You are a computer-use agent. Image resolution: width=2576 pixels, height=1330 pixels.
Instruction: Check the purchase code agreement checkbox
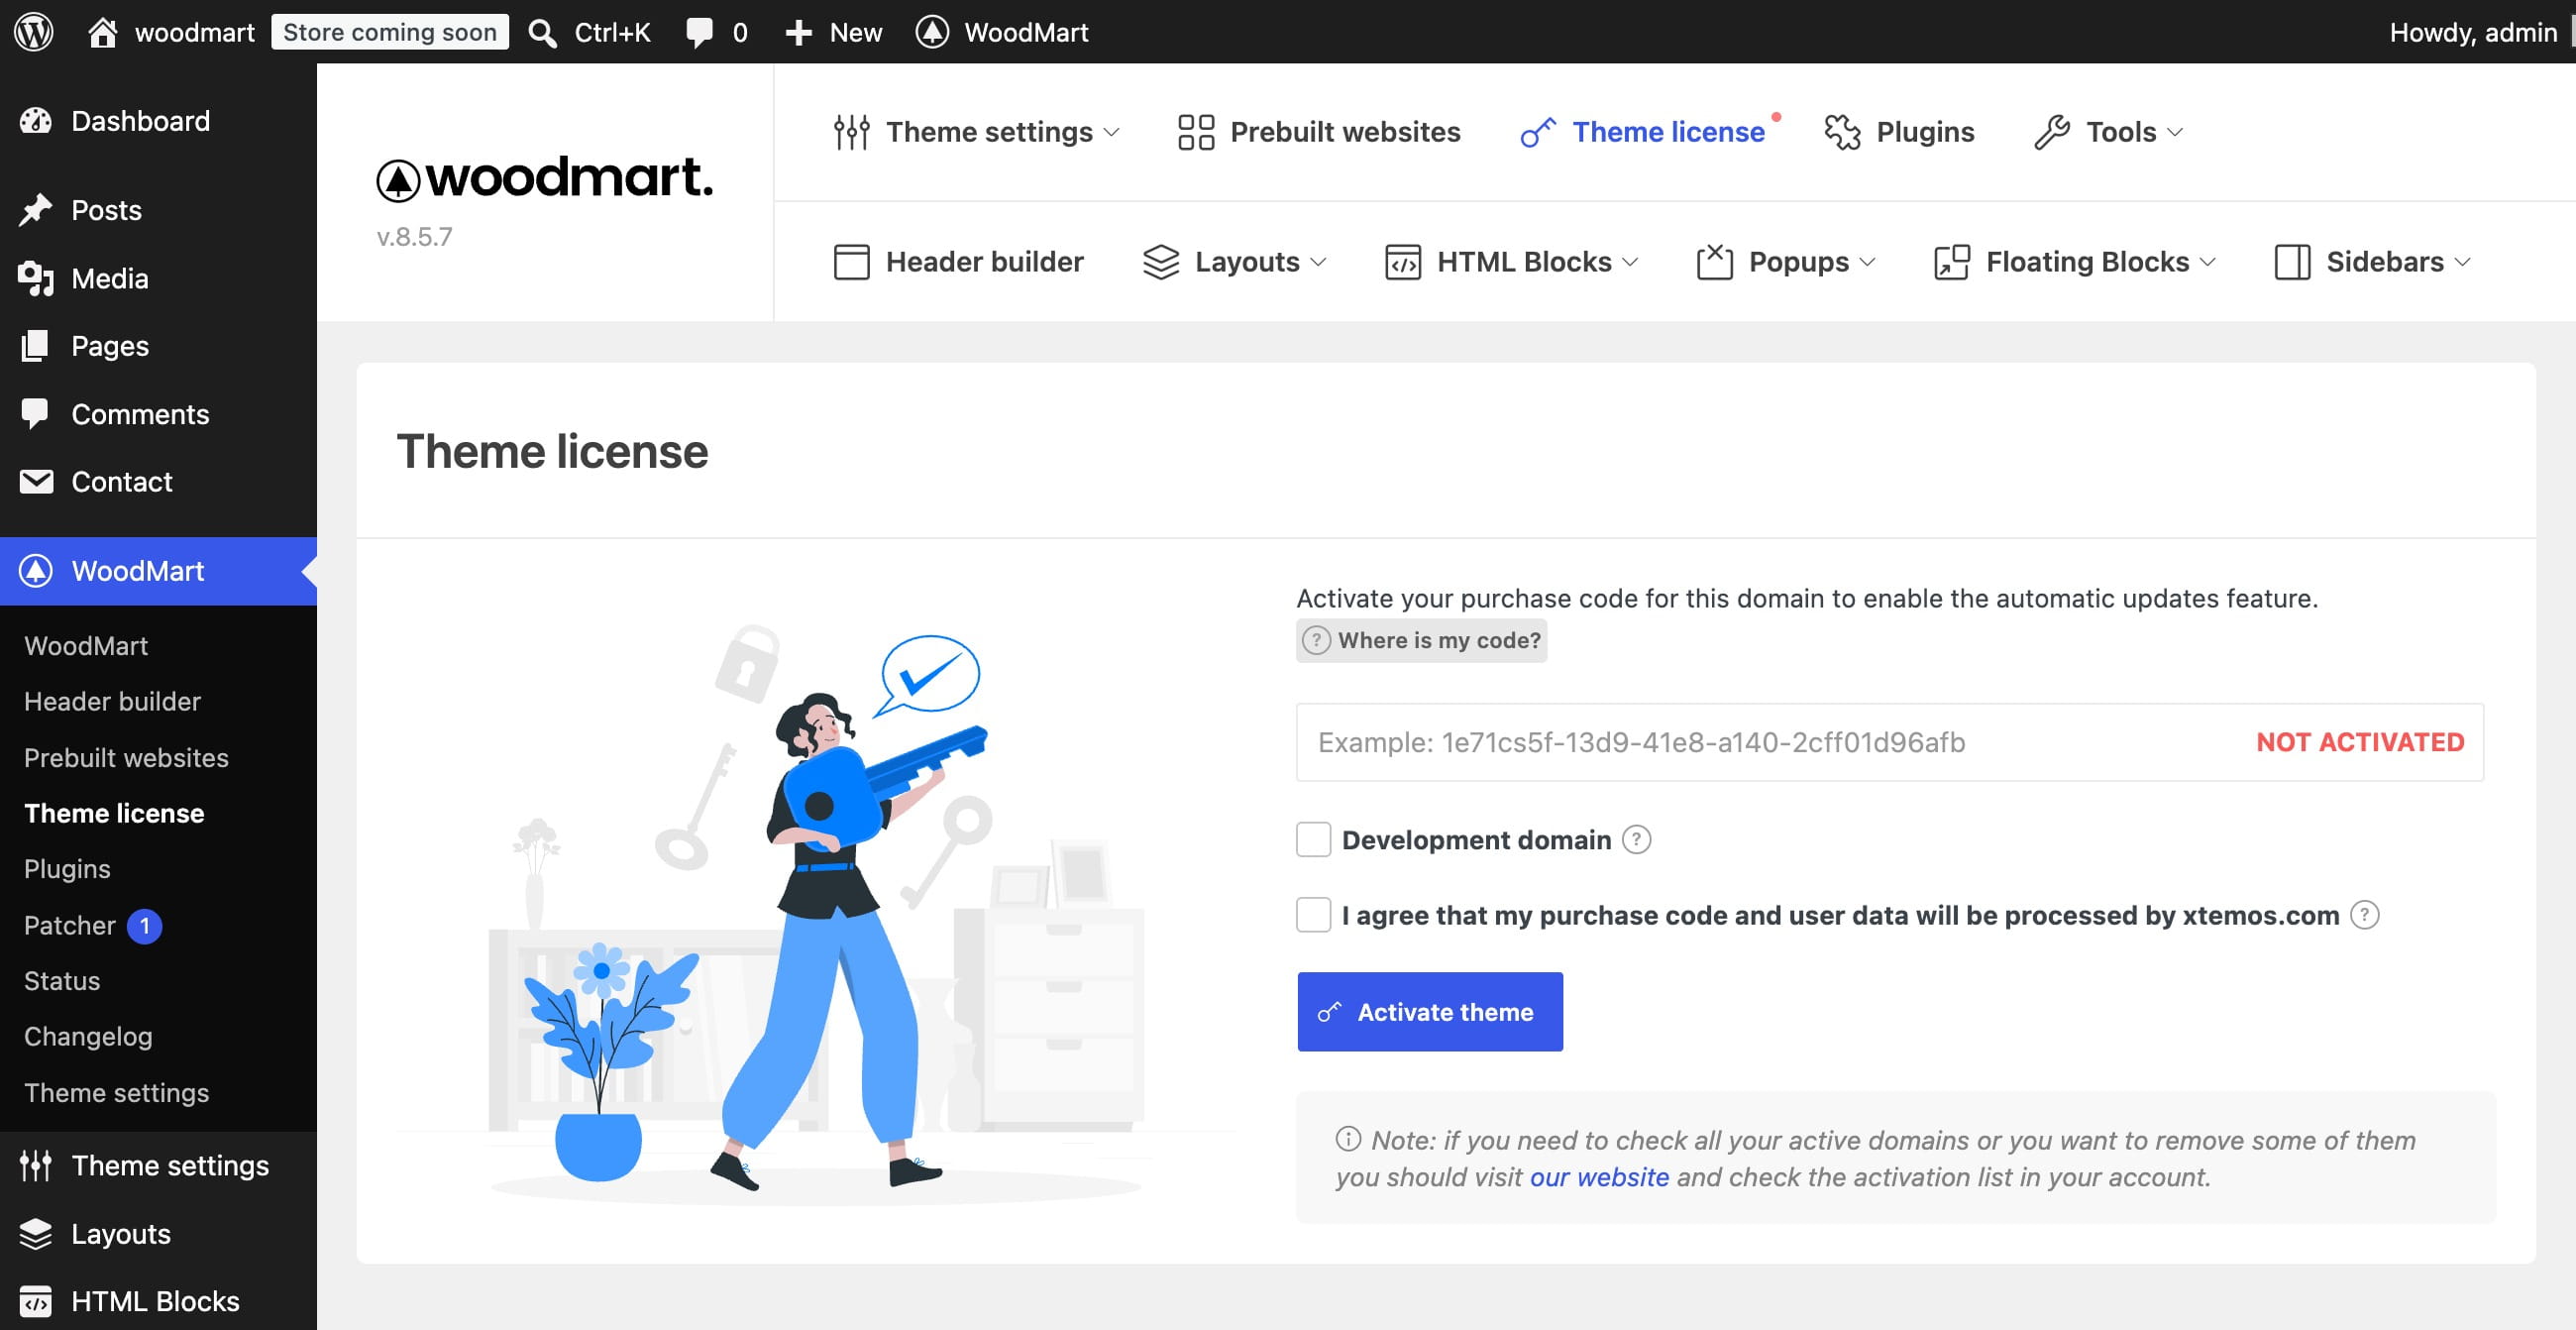point(1314,915)
